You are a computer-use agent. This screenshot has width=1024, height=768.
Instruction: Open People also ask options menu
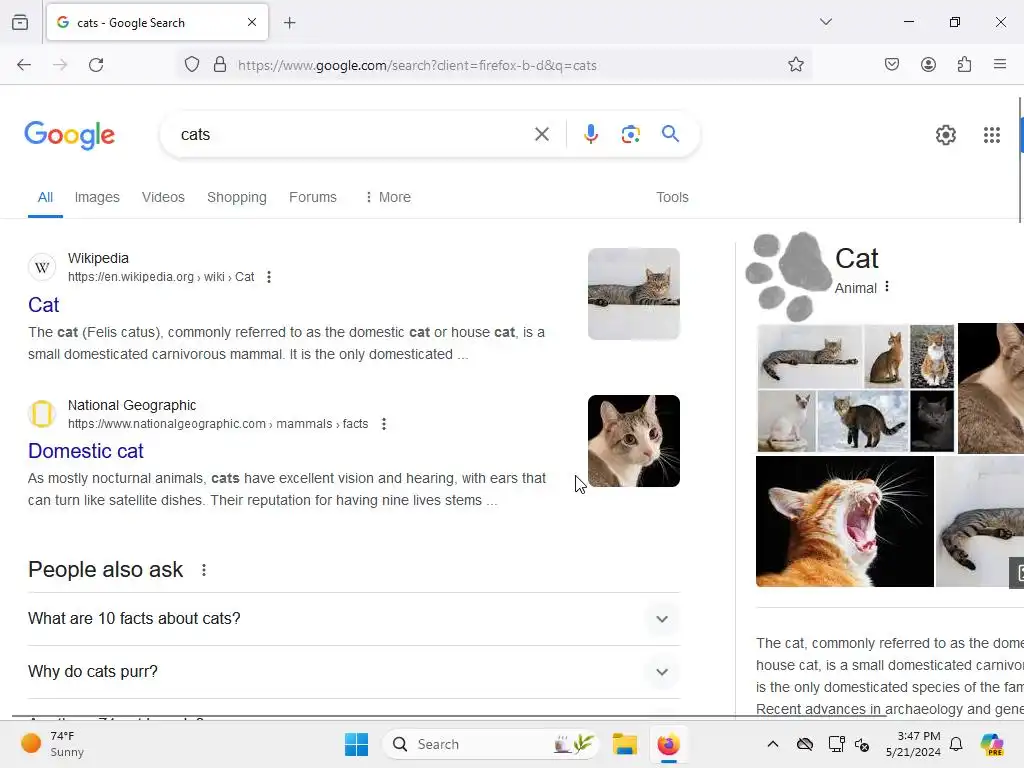[204, 570]
